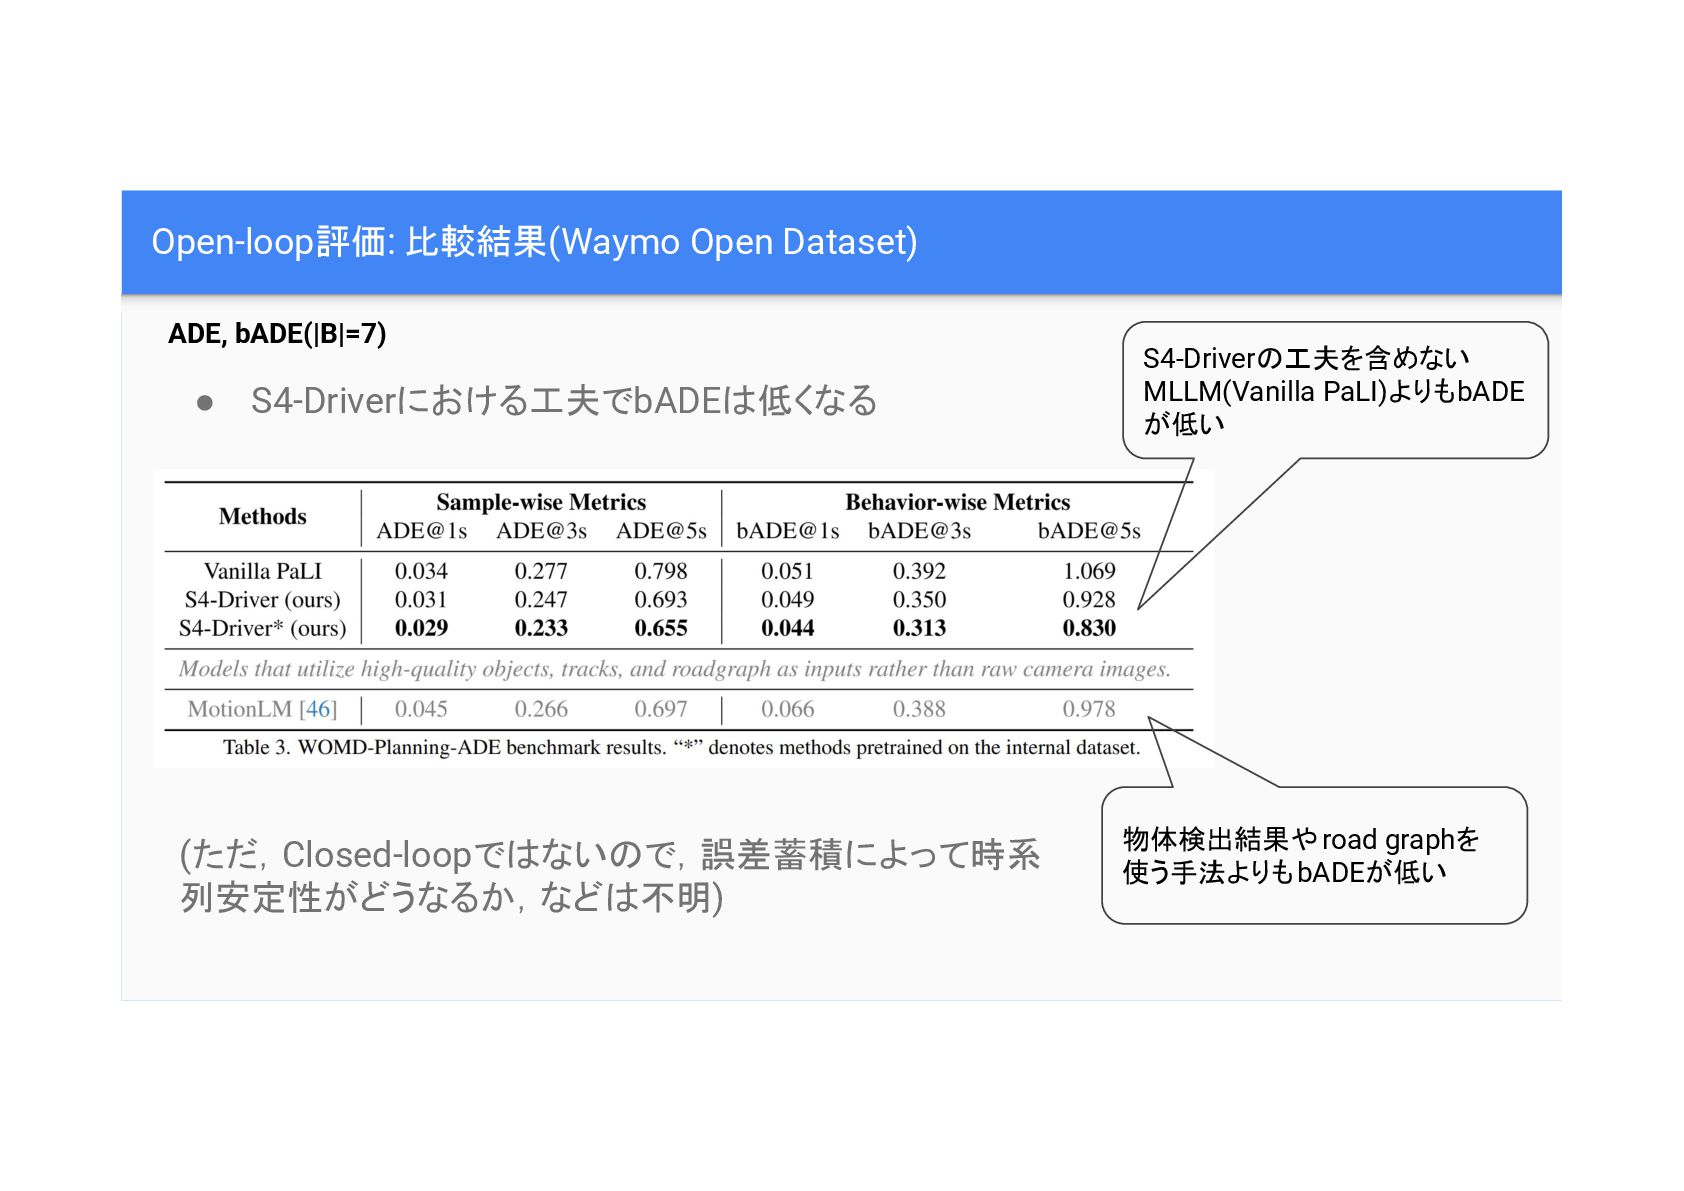Click S4-Driver value 0.693
1684x1191 pixels.
[x=661, y=600]
